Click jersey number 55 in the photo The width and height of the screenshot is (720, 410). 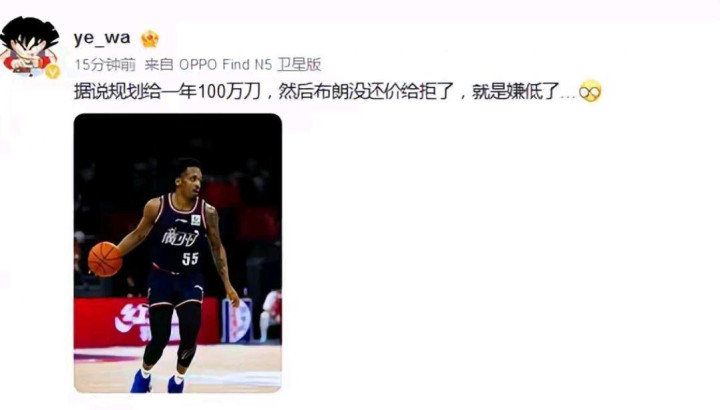[190, 258]
